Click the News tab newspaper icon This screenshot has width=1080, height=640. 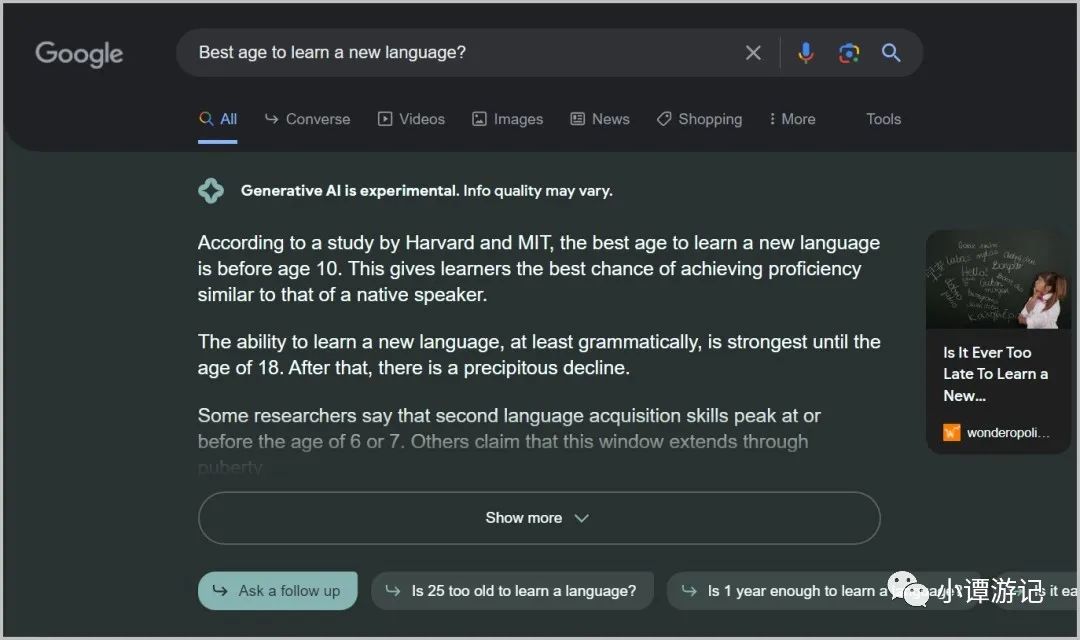pyautogui.click(x=577, y=119)
